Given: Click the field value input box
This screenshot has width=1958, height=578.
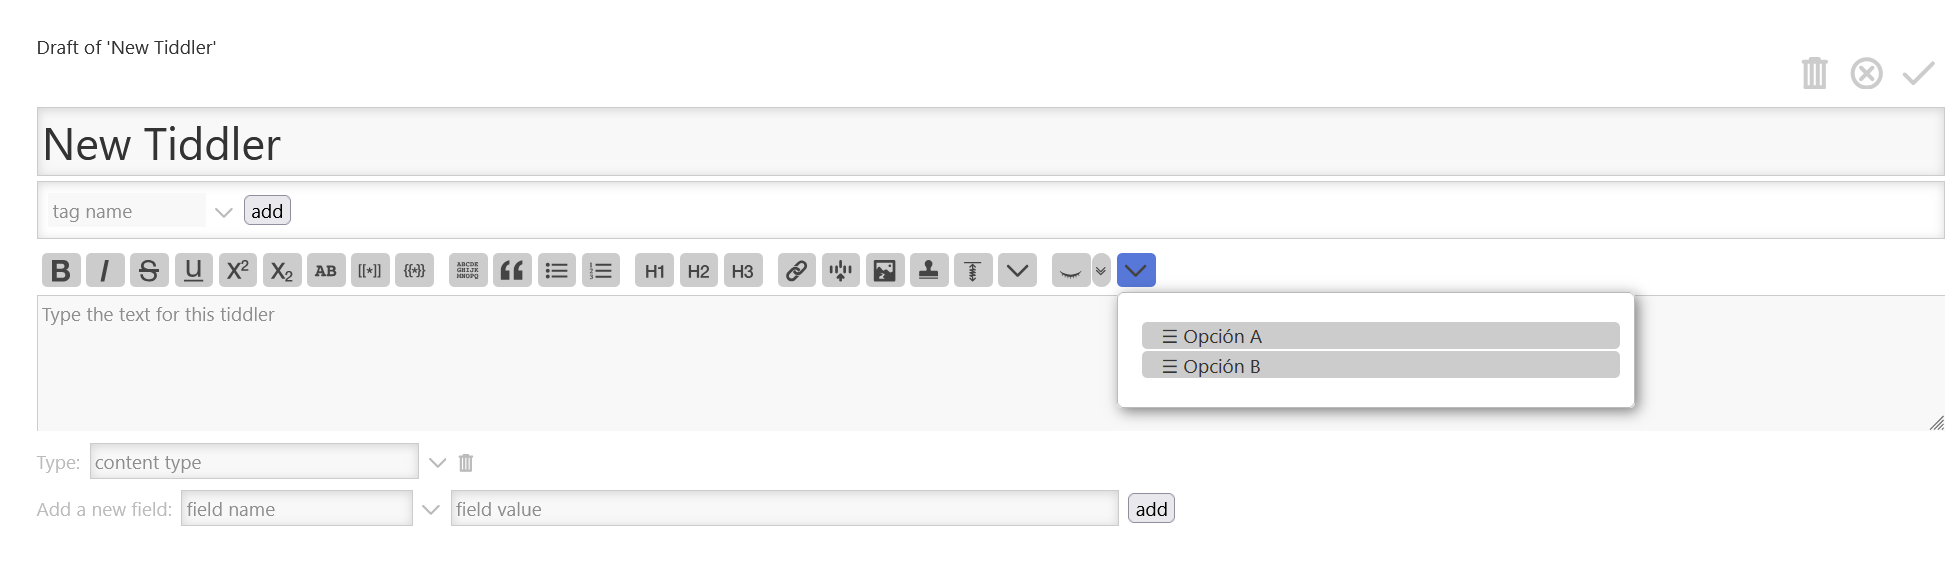Looking at the screenshot, I should [784, 508].
